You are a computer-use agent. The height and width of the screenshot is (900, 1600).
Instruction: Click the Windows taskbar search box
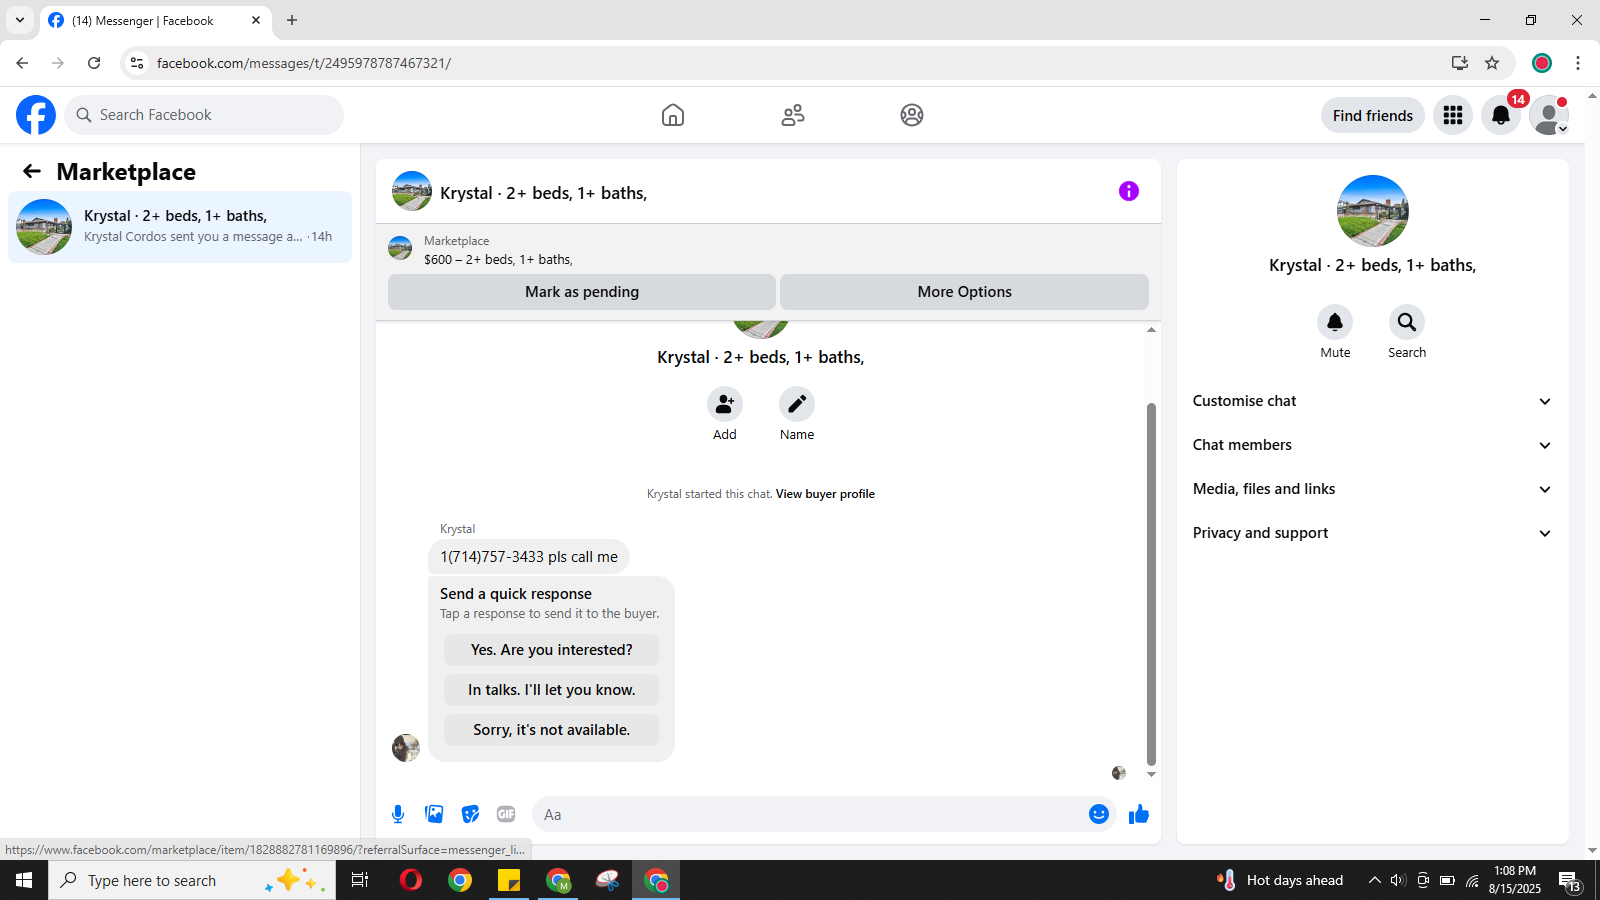[192, 880]
